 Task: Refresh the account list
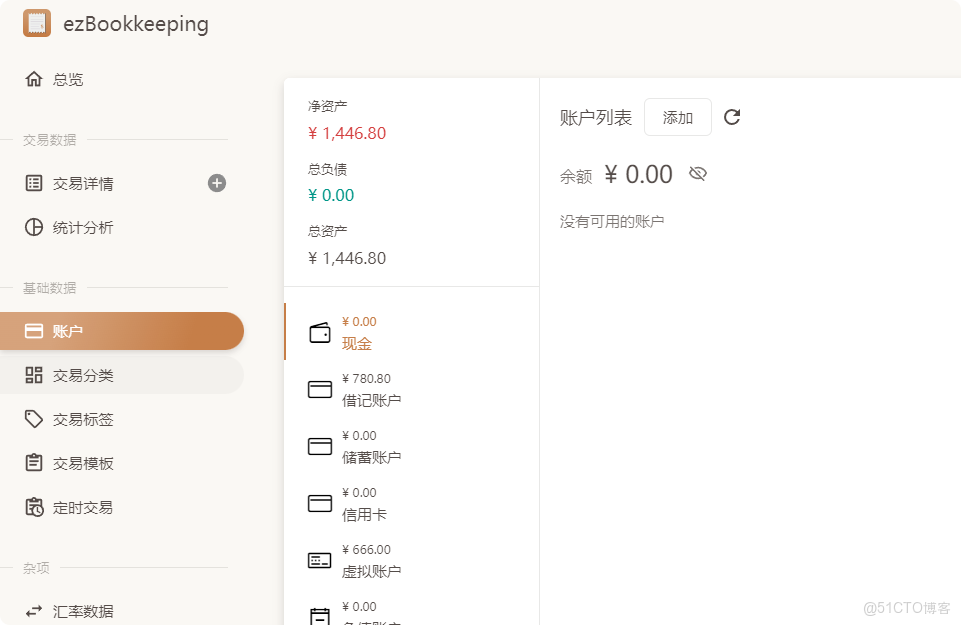[732, 117]
